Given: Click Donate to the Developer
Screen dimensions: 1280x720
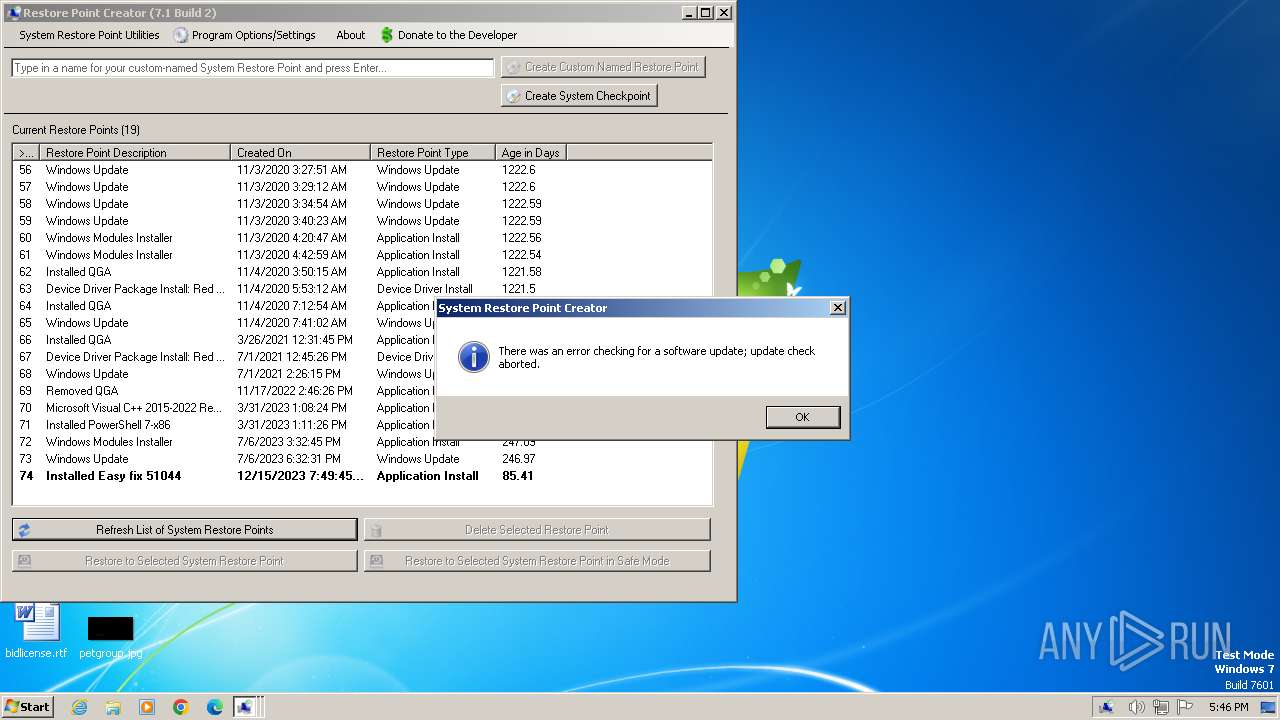Looking at the screenshot, I should (x=448, y=35).
